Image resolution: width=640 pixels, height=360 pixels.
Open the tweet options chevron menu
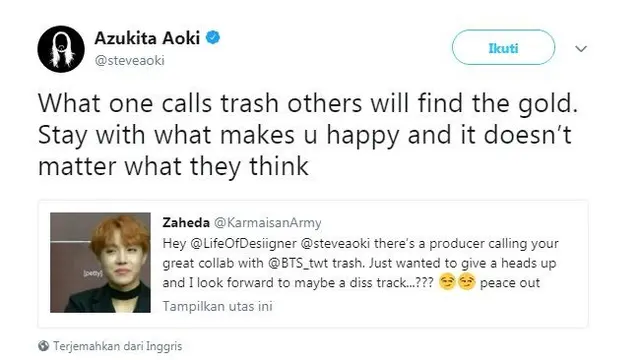581,49
